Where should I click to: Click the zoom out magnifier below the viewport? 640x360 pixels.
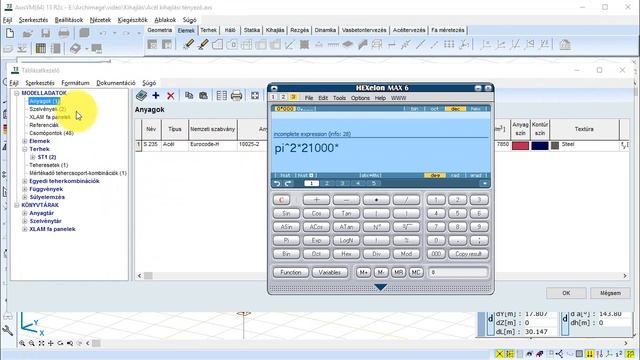(x=31, y=343)
